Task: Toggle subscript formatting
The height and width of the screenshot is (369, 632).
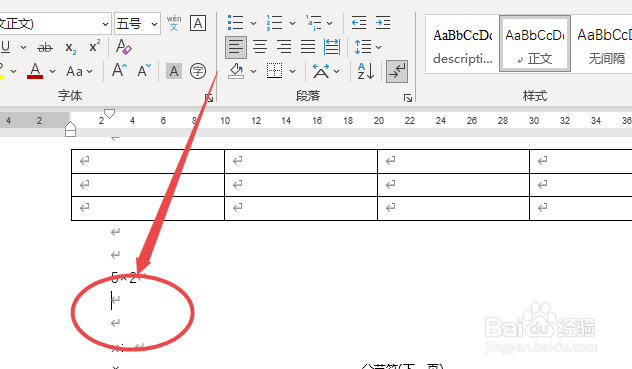Action: [71, 48]
